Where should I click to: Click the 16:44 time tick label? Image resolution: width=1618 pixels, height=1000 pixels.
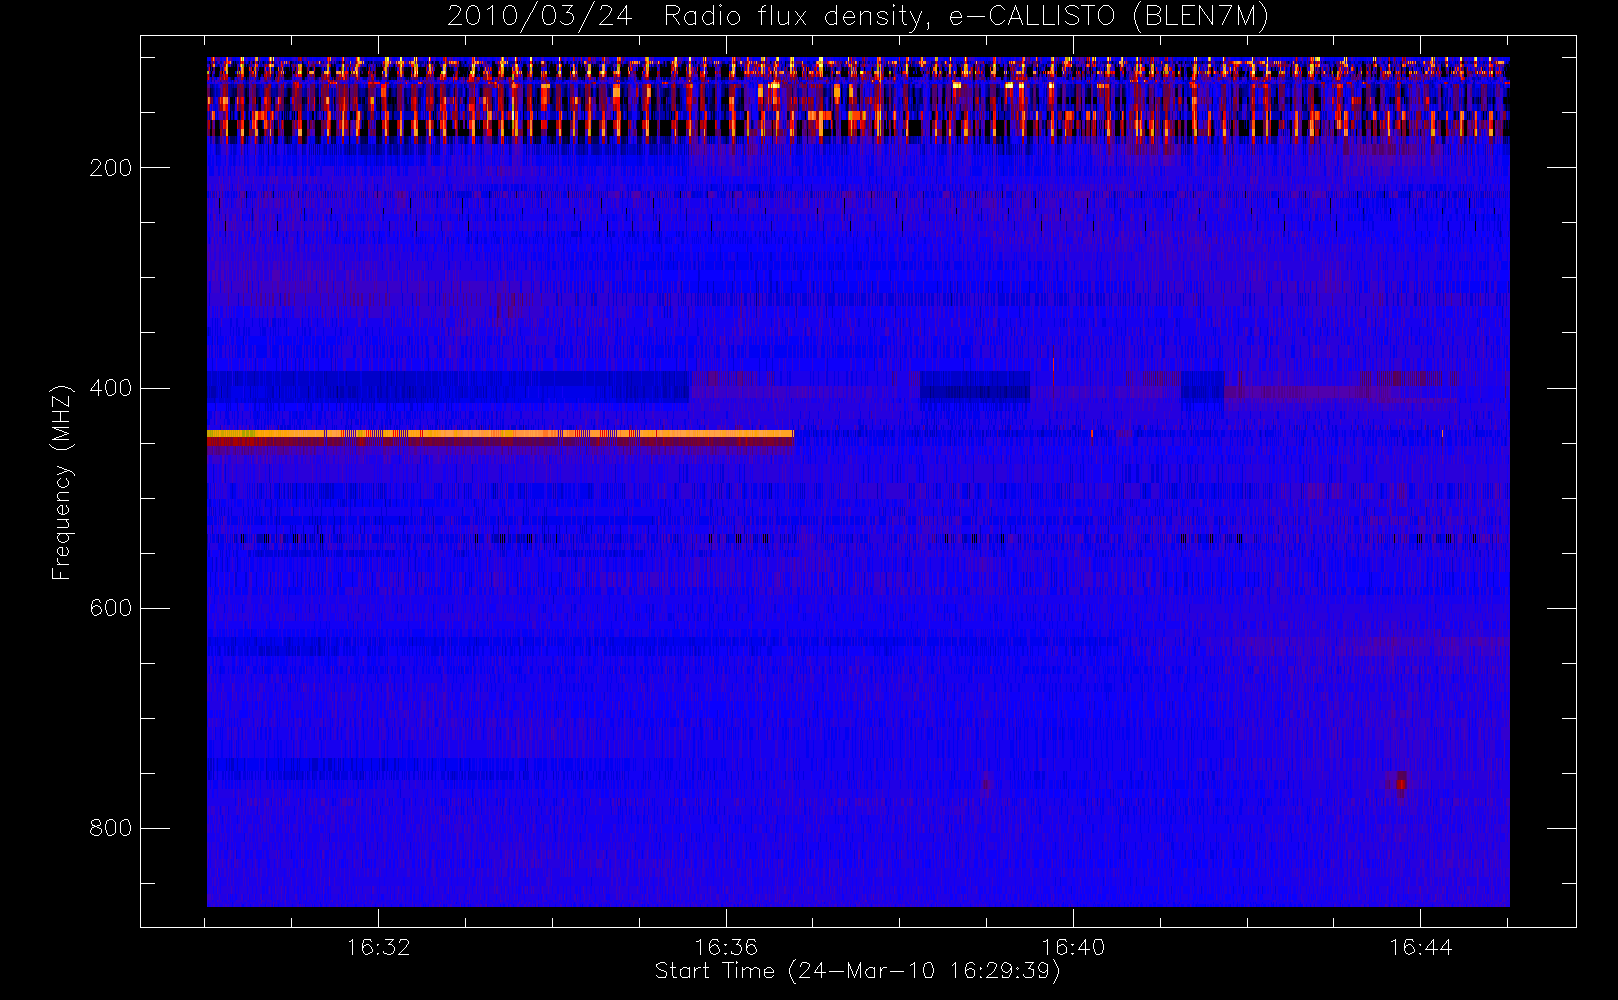click(1420, 947)
